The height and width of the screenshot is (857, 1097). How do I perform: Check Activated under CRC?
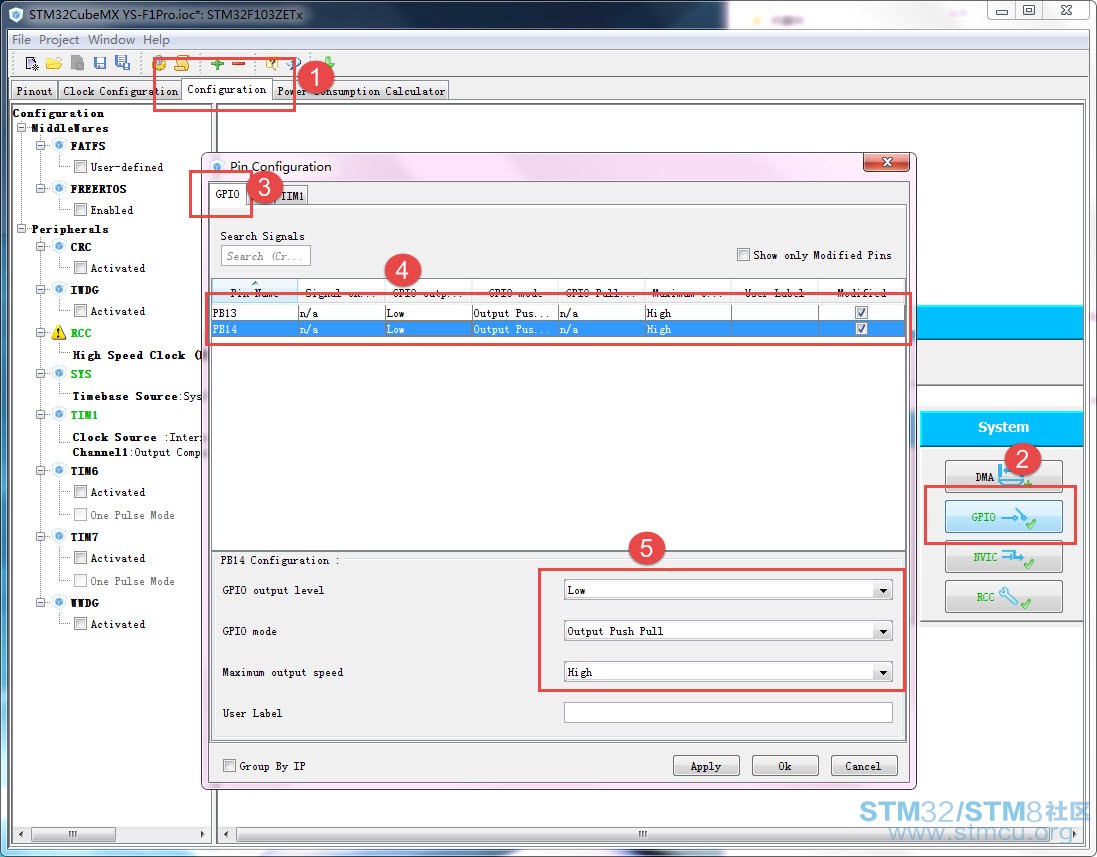point(81,267)
